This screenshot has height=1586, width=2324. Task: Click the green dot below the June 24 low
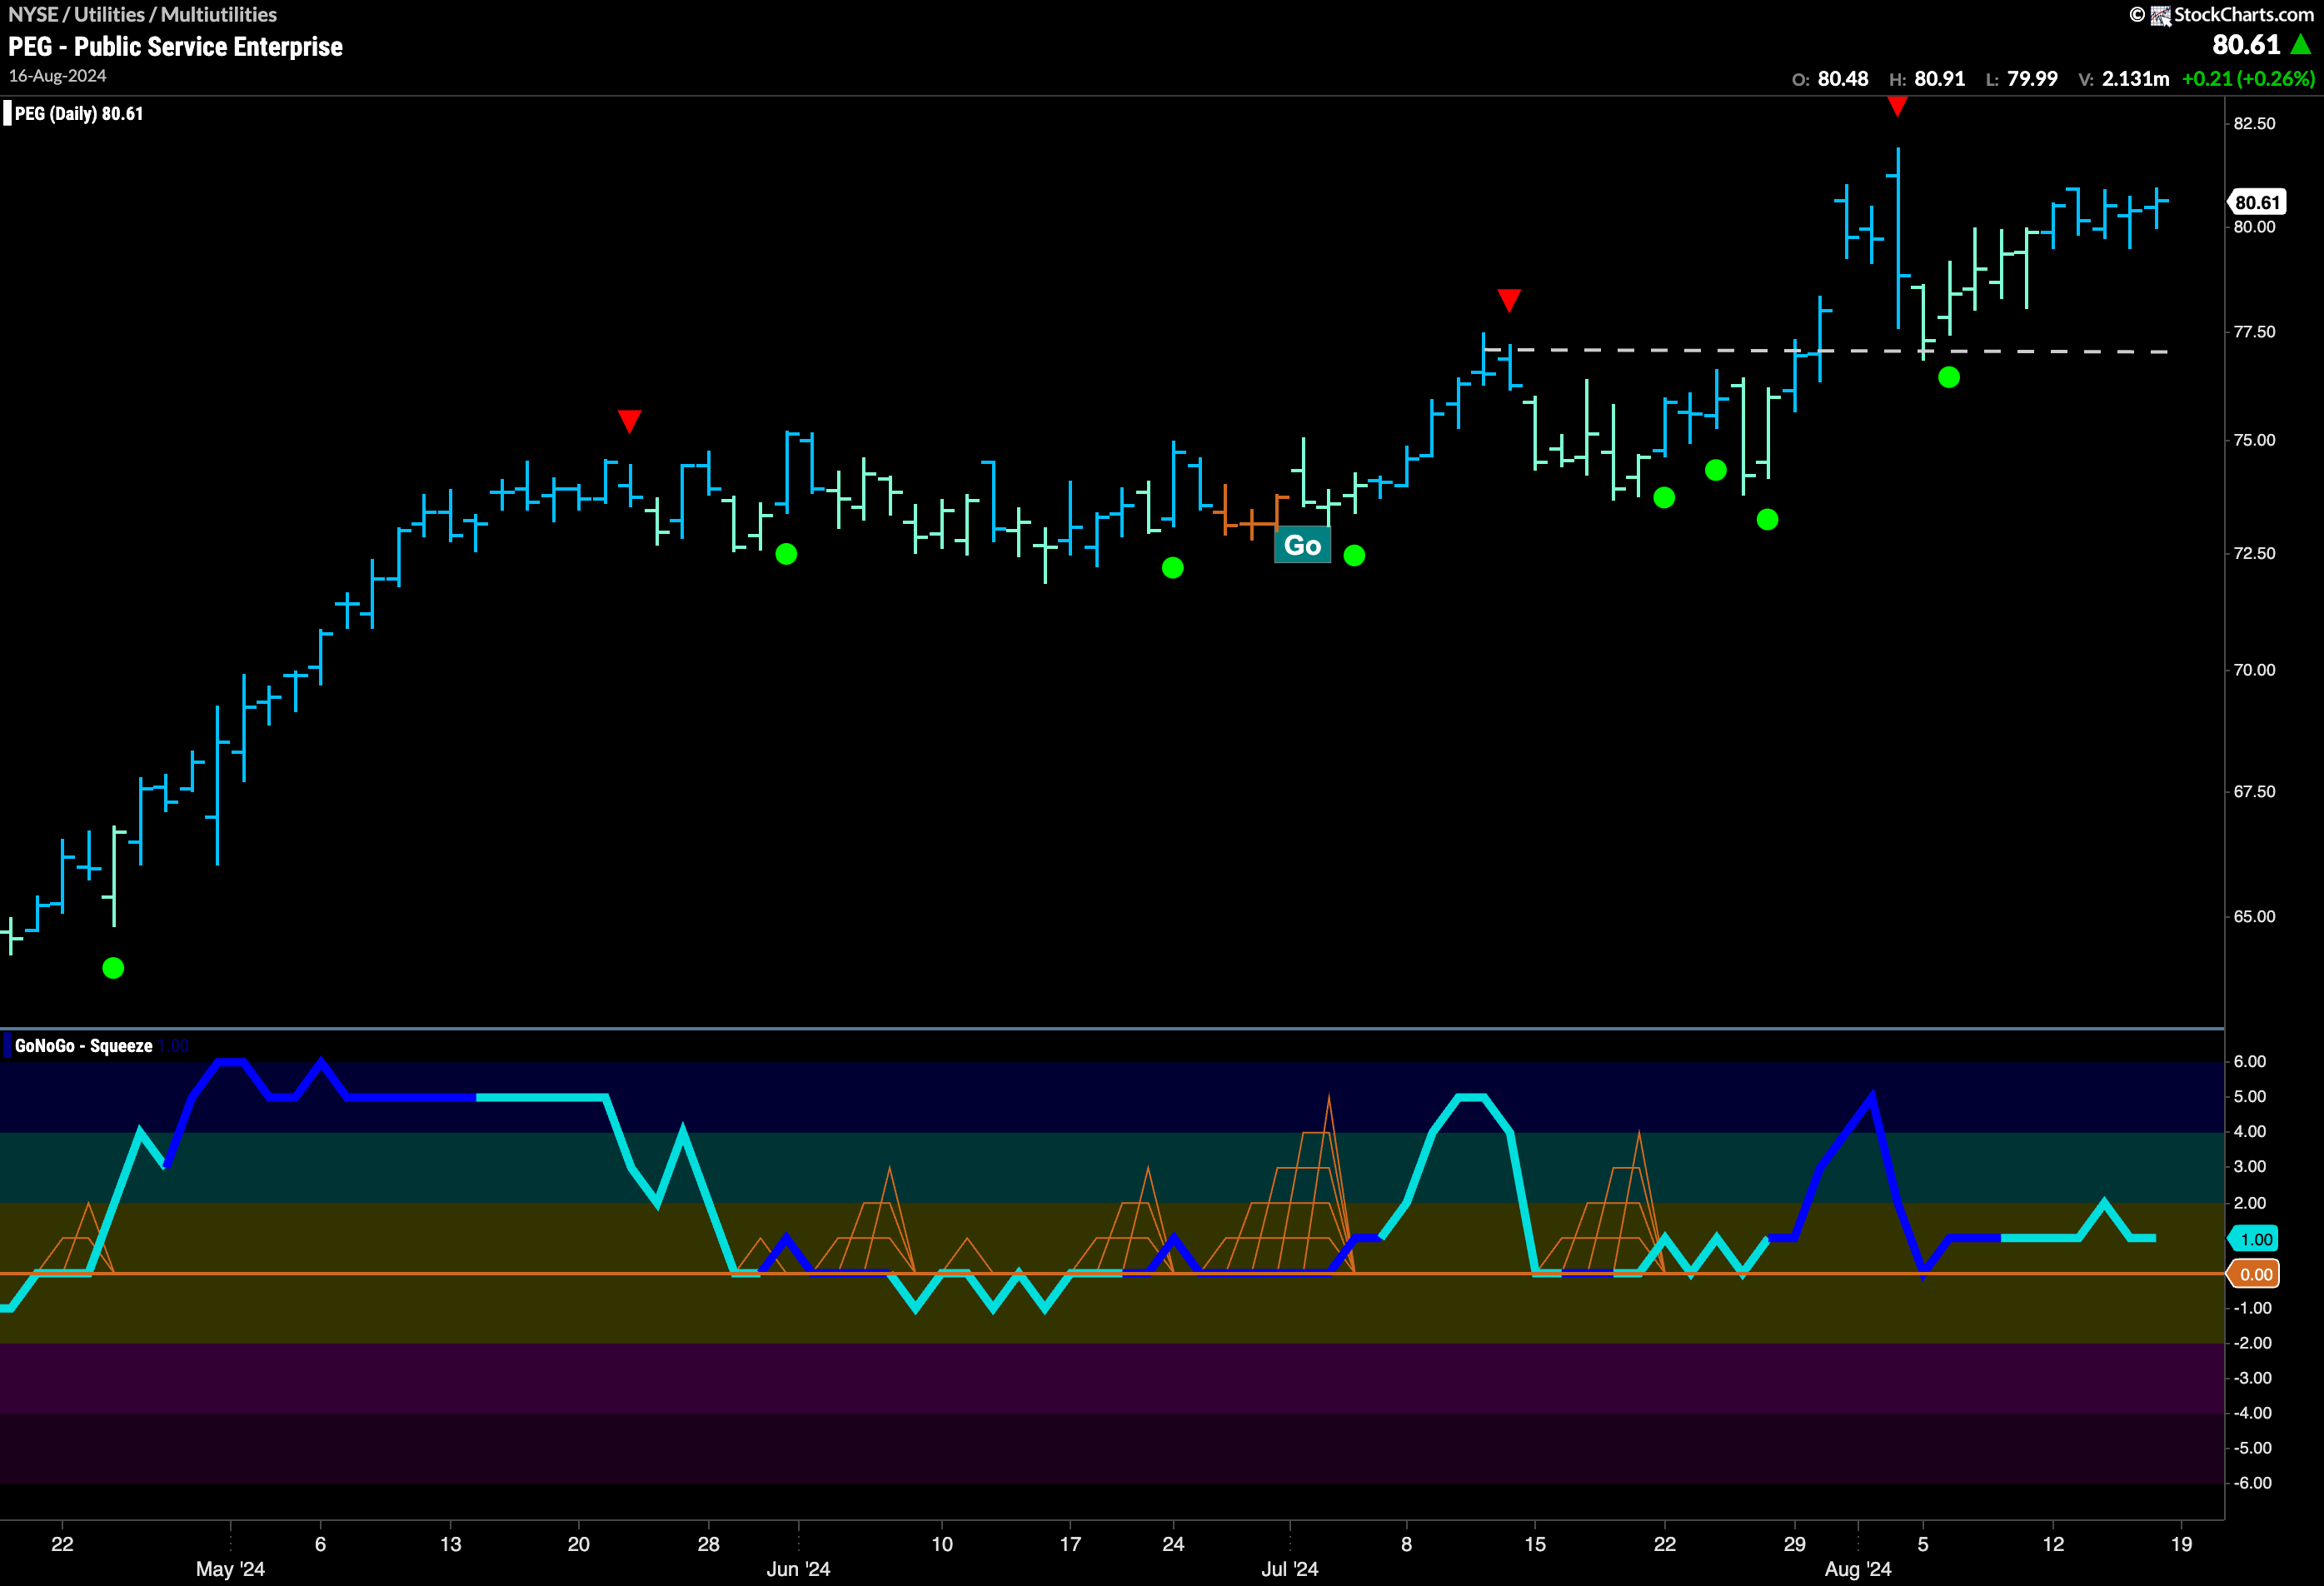click(1173, 568)
